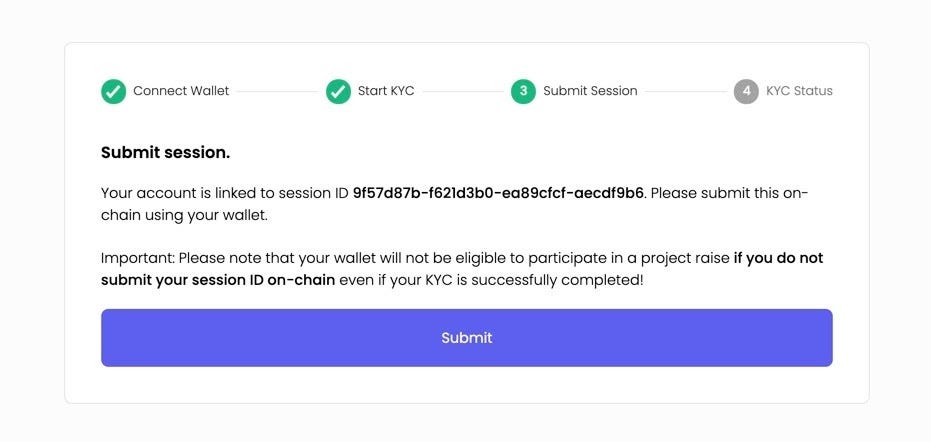This screenshot has height=442, width=931.
Task: Click bold 'if you do not' text
Action: click(778, 258)
